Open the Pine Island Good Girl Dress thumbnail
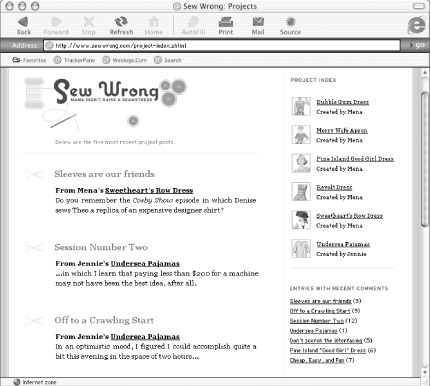Image resolution: width=431 pixels, height=386 pixels. click(301, 163)
